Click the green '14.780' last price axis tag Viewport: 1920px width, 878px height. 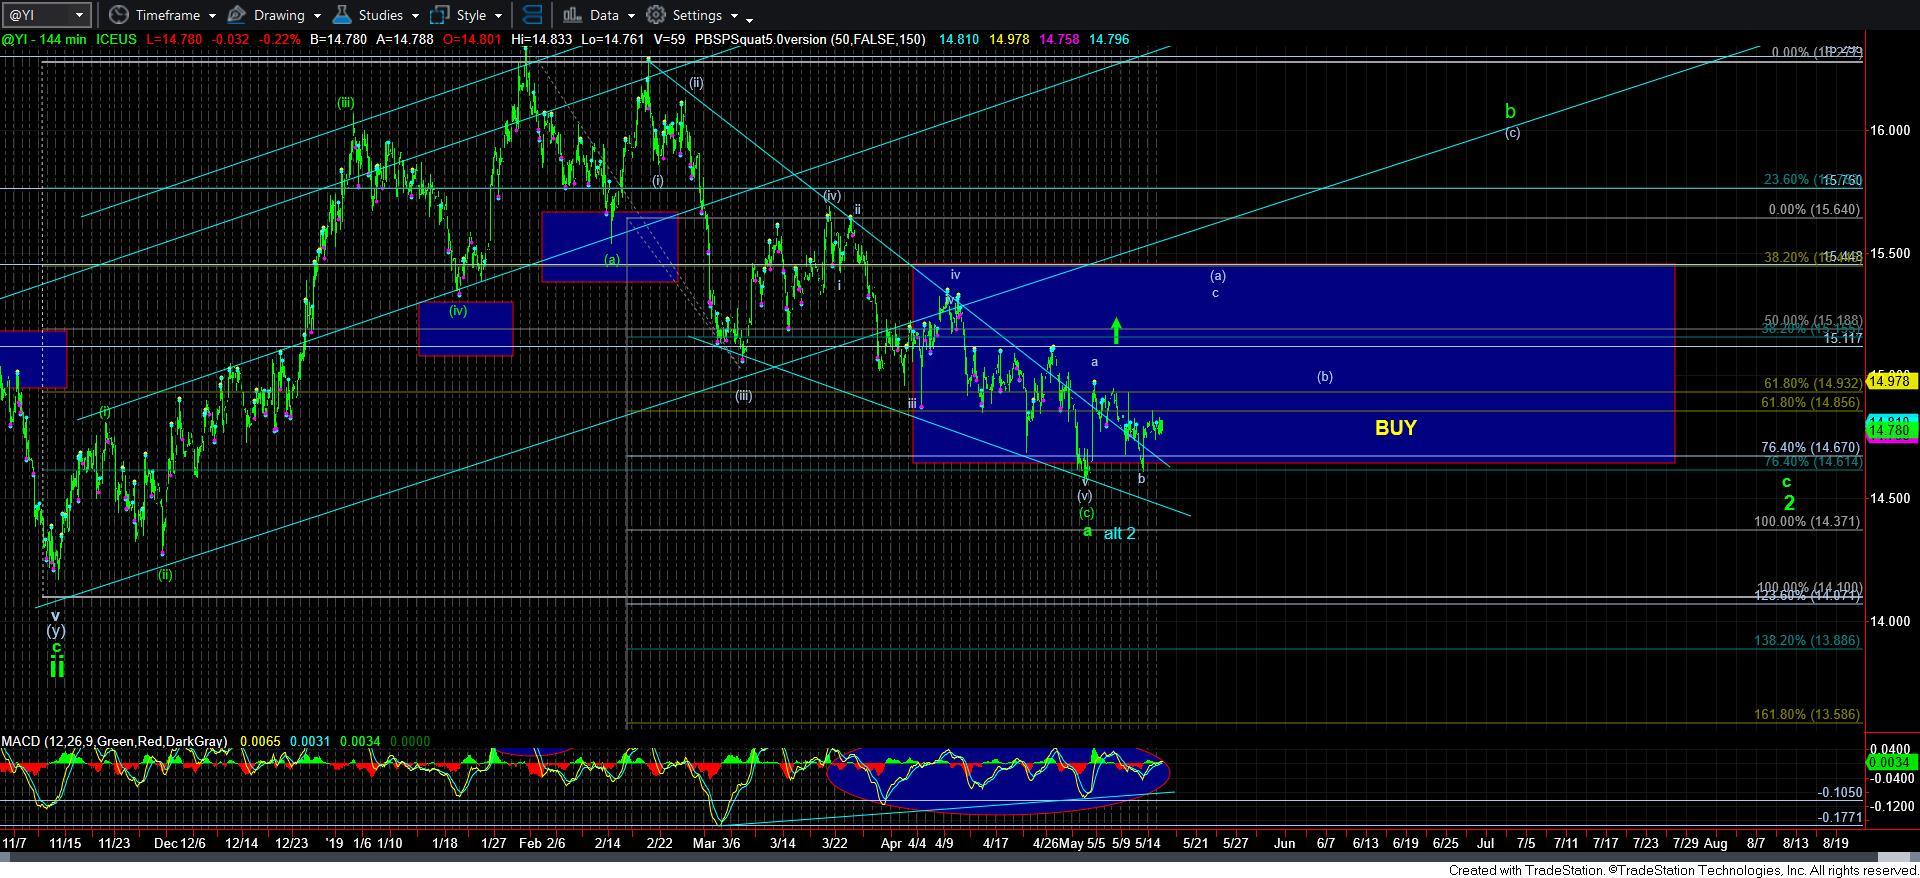(1891, 431)
